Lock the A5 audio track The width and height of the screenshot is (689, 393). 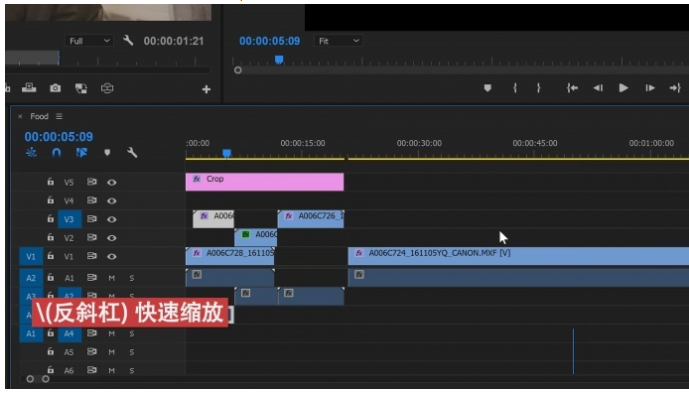[x=51, y=351]
